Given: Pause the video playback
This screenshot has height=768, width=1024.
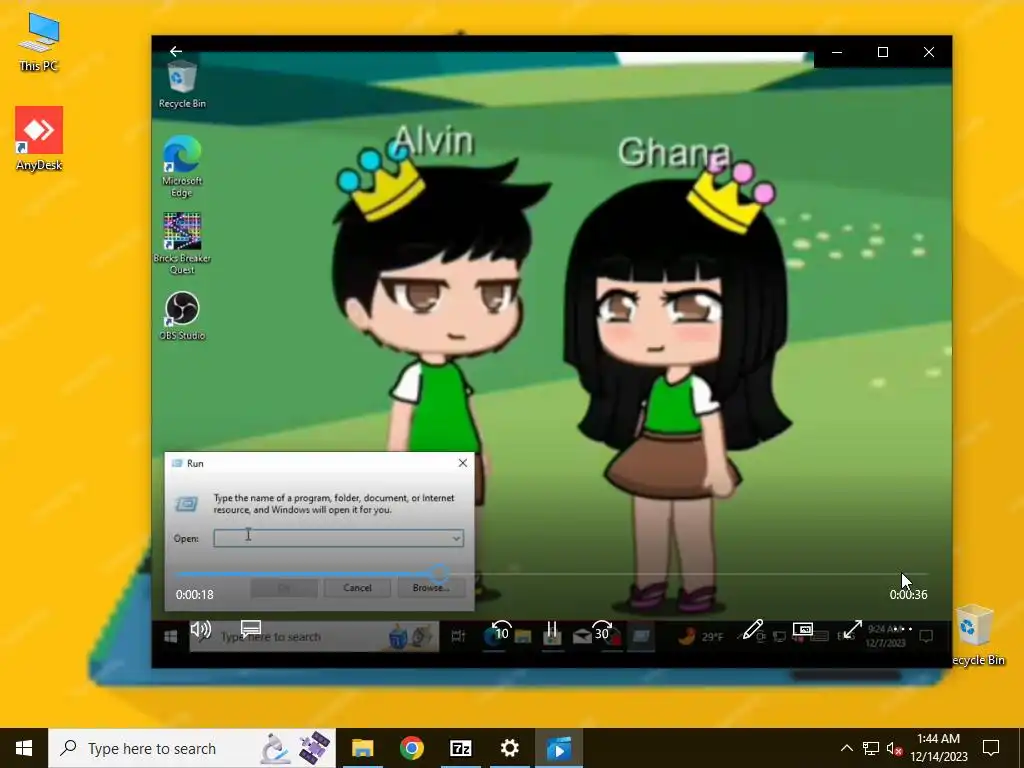Looking at the screenshot, I should click(x=552, y=630).
